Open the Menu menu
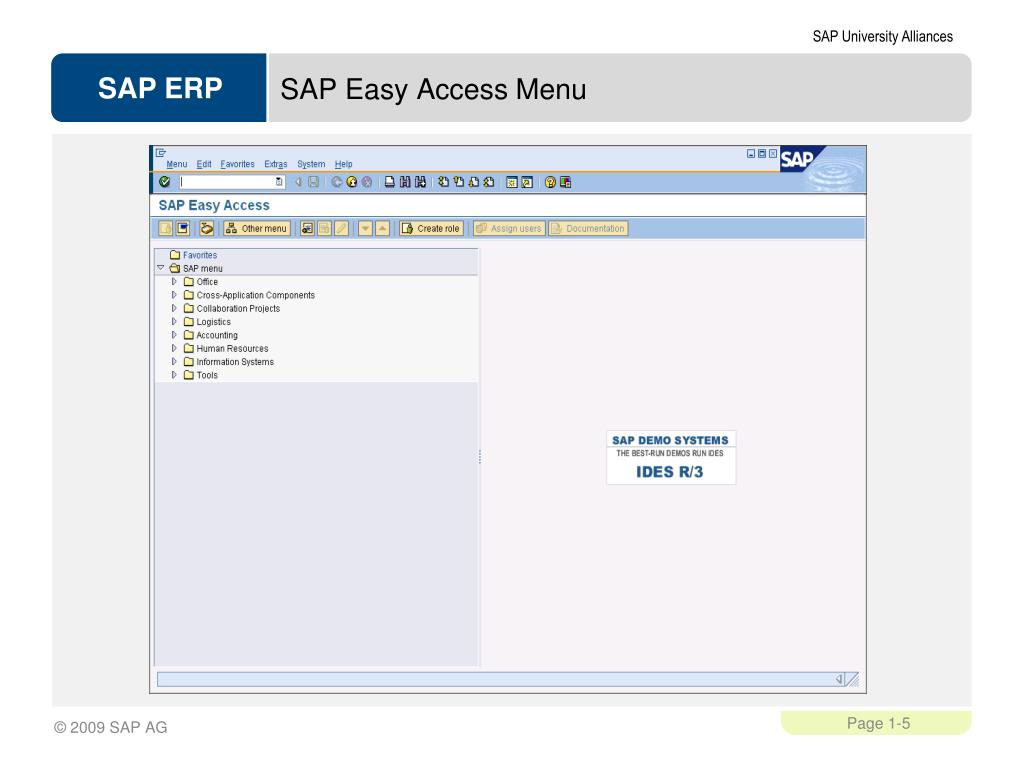The image size is (1024, 768). click(x=176, y=164)
